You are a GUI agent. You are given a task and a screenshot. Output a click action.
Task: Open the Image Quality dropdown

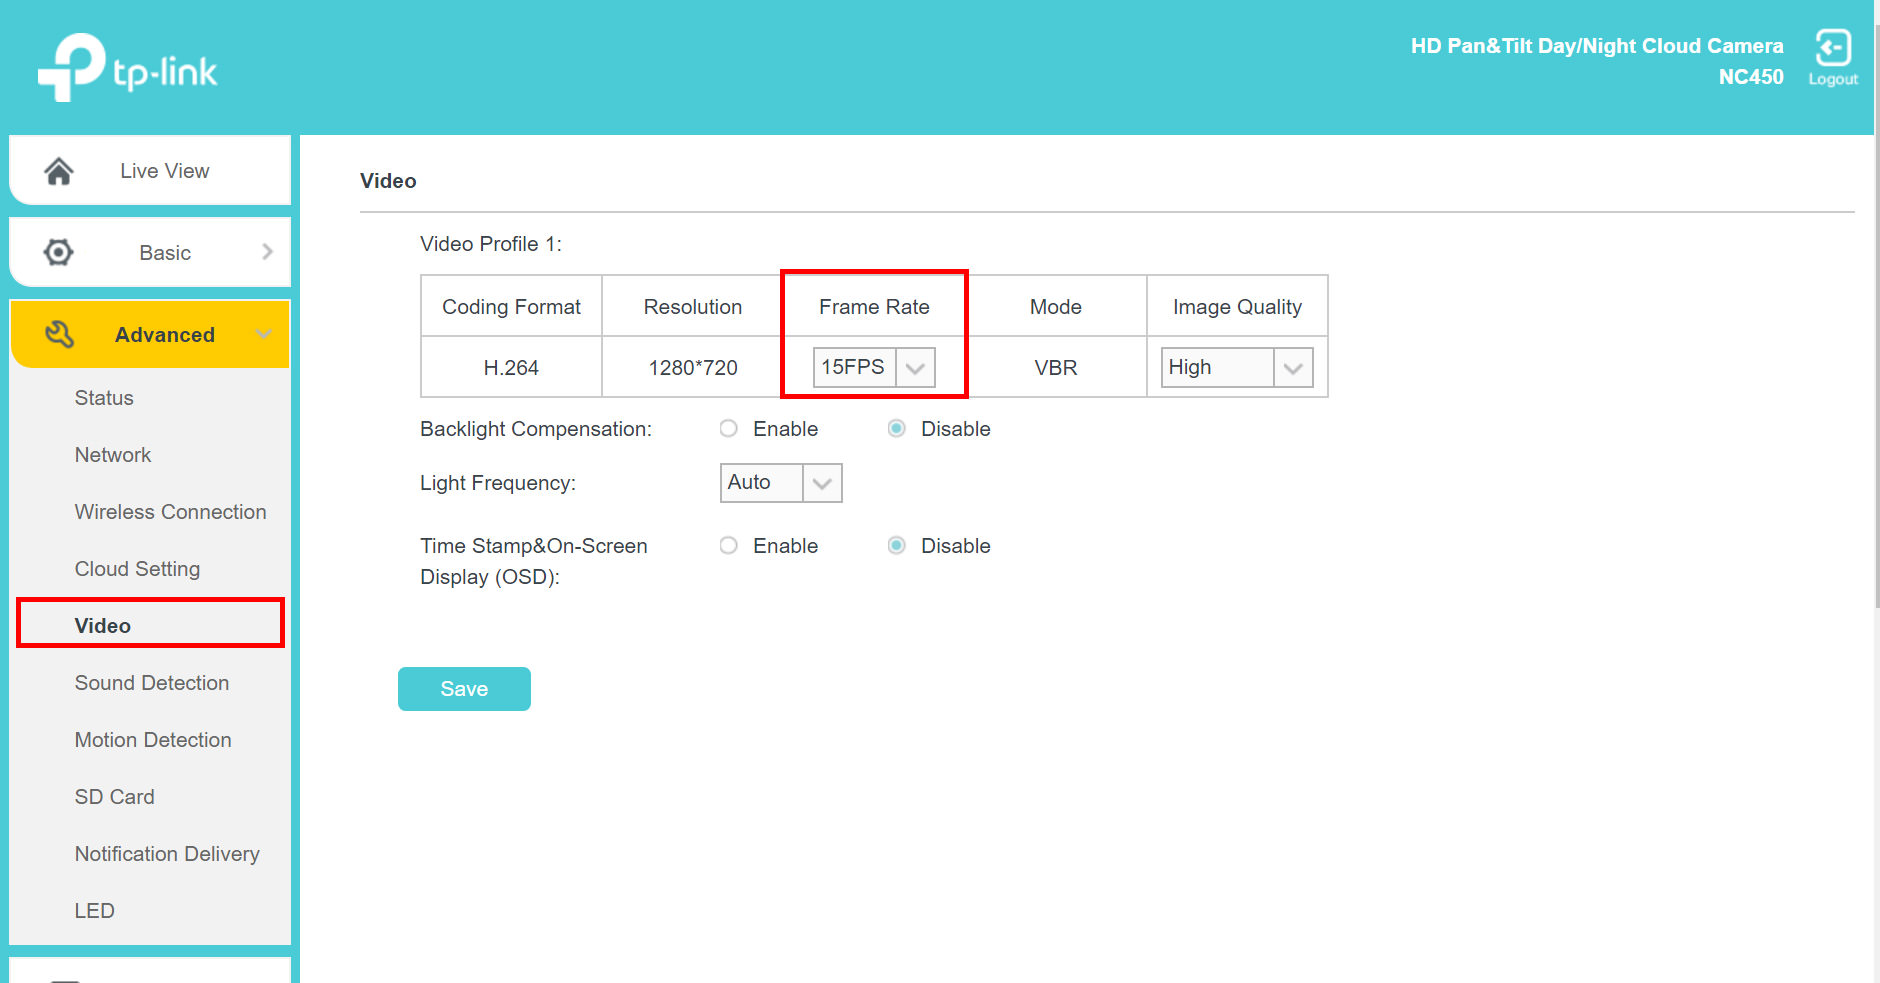point(1236,367)
